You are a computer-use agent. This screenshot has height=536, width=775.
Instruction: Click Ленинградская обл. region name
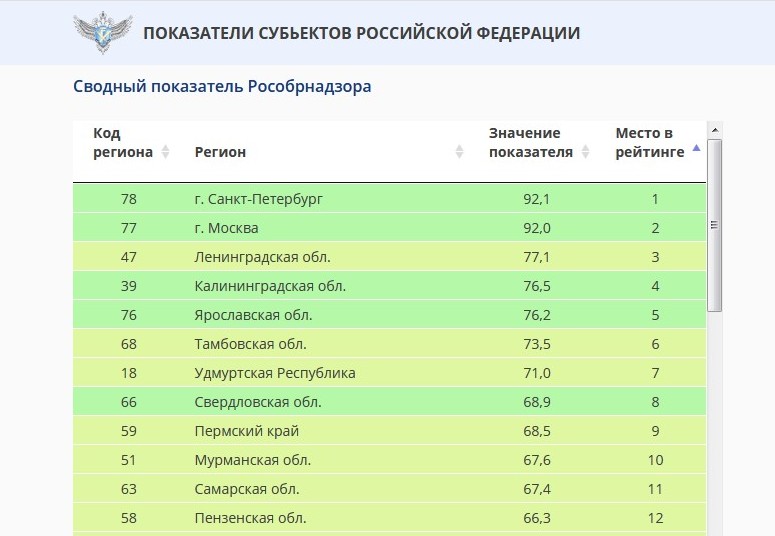pyautogui.click(x=262, y=257)
